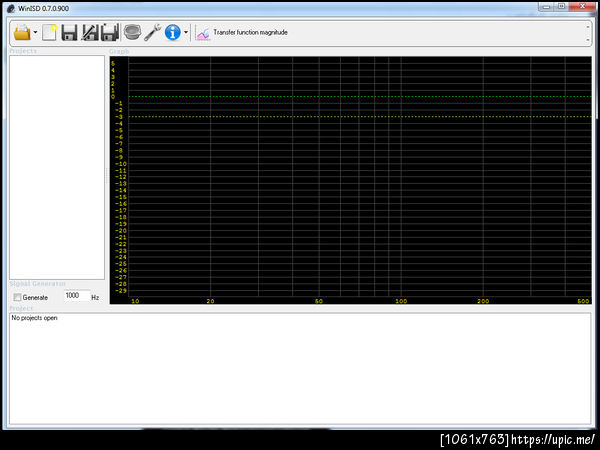Click the toolbar overflow up arrow
600x450 pixels.
tap(588, 27)
